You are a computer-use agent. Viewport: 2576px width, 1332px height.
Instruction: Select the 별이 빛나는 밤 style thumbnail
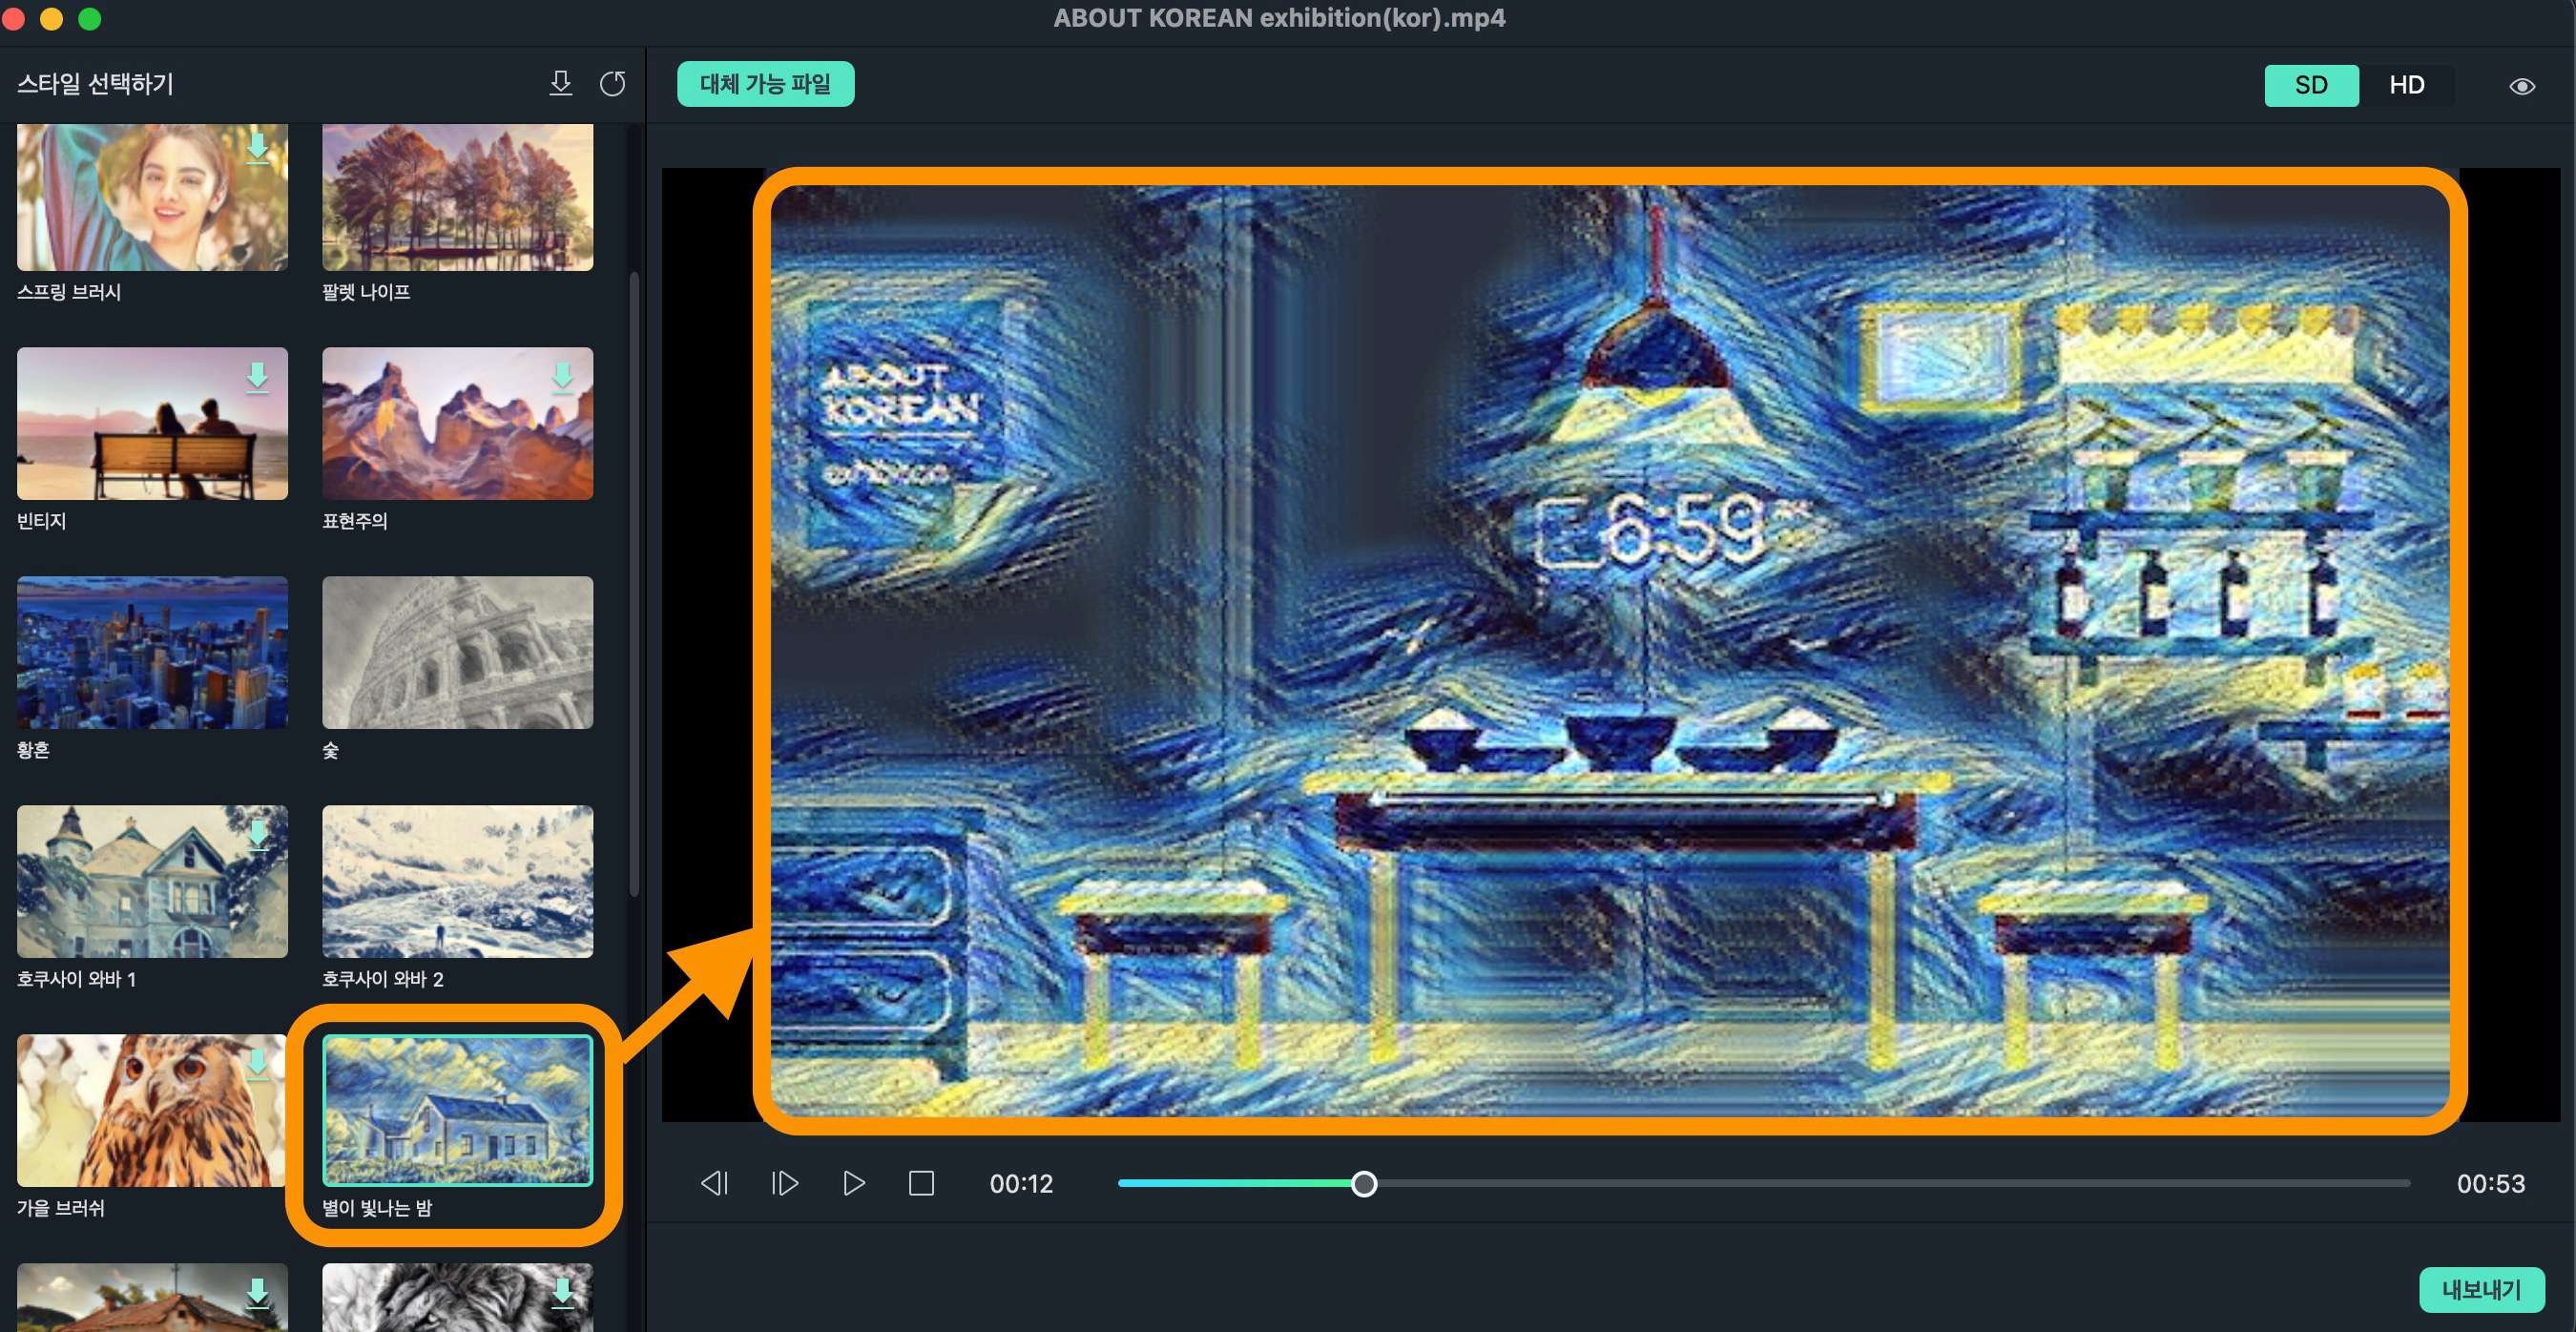click(457, 1110)
